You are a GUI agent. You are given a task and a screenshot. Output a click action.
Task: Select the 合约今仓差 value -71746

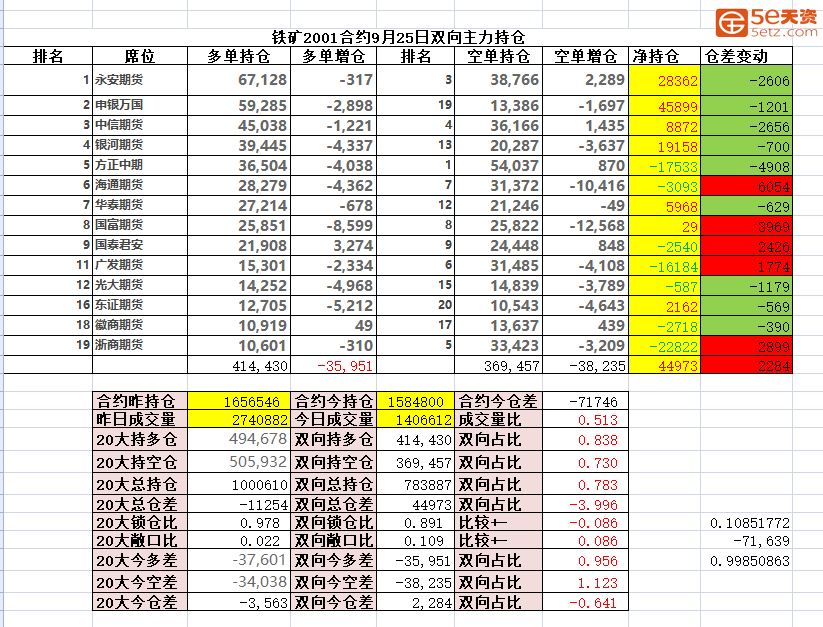pyautogui.click(x=585, y=401)
